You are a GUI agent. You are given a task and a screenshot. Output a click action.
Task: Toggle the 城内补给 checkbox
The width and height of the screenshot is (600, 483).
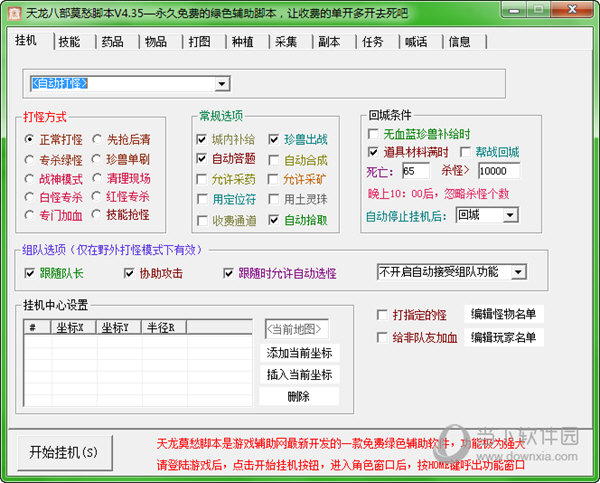(202, 140)
